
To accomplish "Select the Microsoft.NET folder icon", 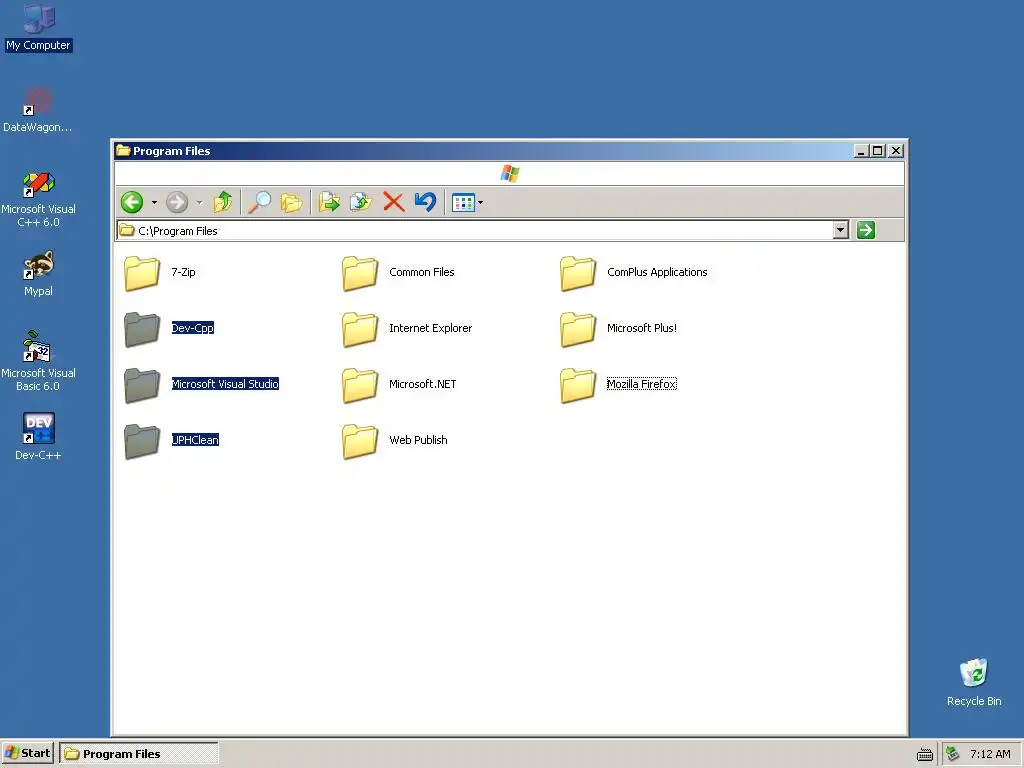I will pos(360,385).
